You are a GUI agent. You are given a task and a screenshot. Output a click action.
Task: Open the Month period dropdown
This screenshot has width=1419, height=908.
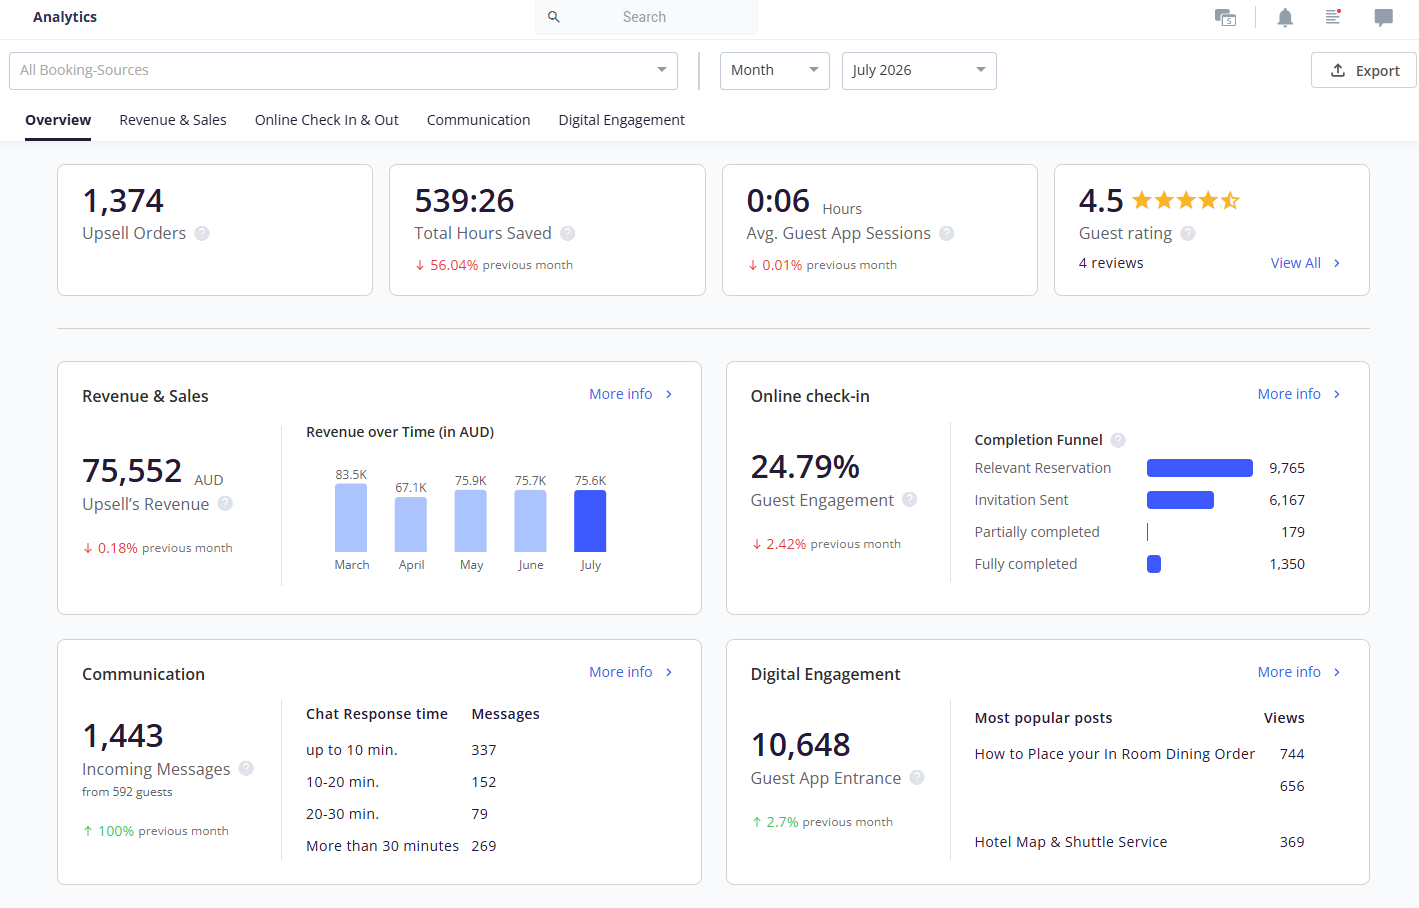pos(775,71)
